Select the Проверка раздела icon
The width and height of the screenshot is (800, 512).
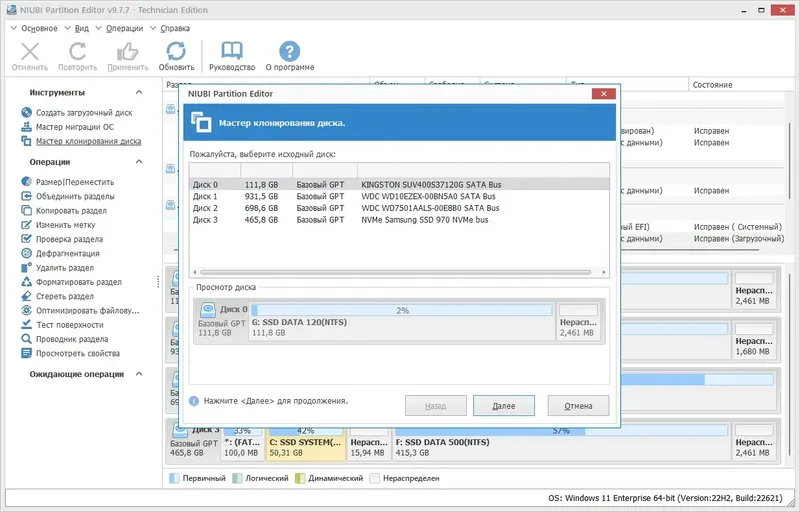(x=27, y=239)
